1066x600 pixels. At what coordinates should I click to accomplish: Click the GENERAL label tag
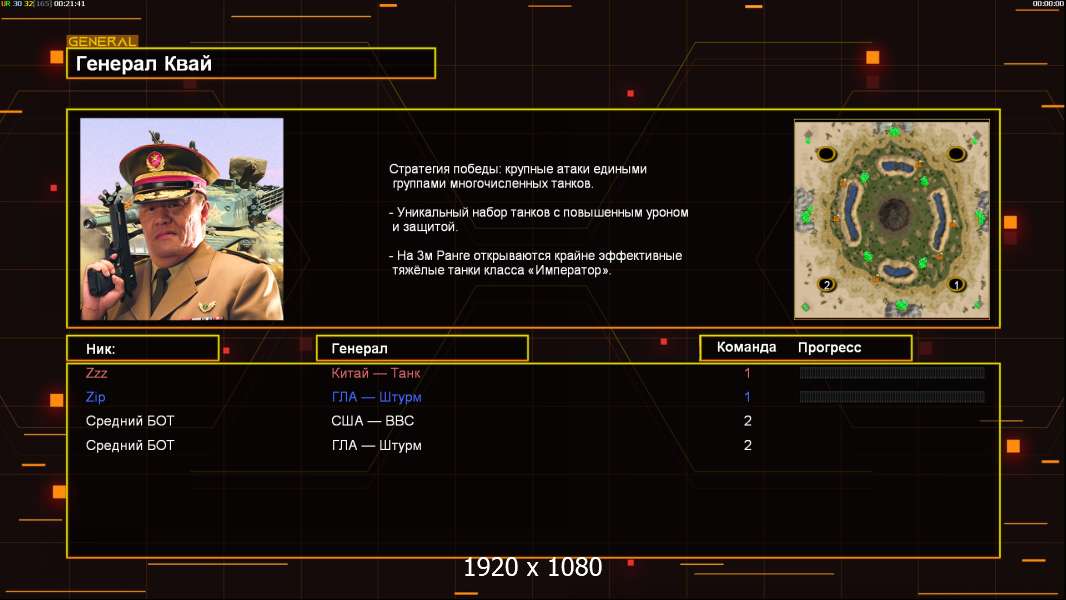(102, 41)
